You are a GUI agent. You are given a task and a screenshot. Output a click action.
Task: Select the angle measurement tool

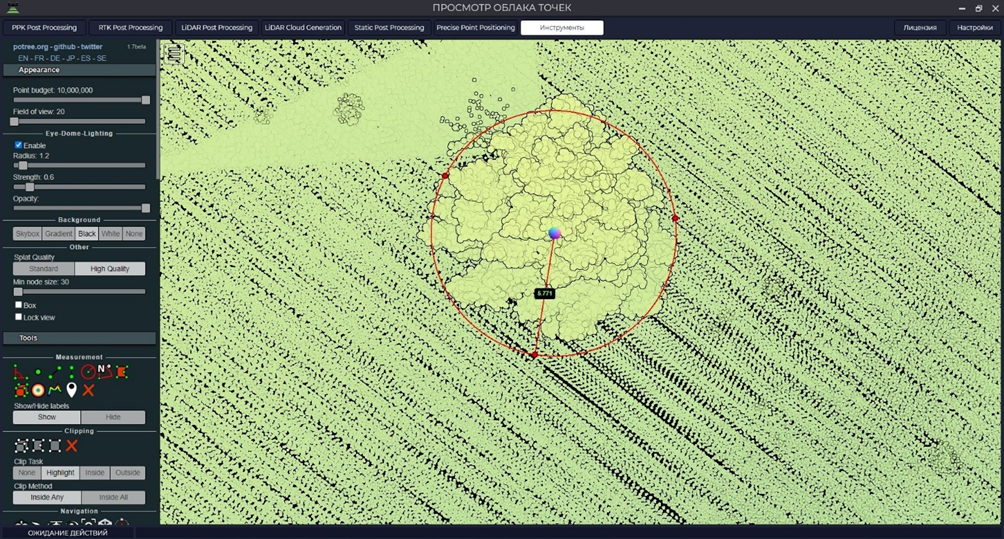click(x=20, y=372)
